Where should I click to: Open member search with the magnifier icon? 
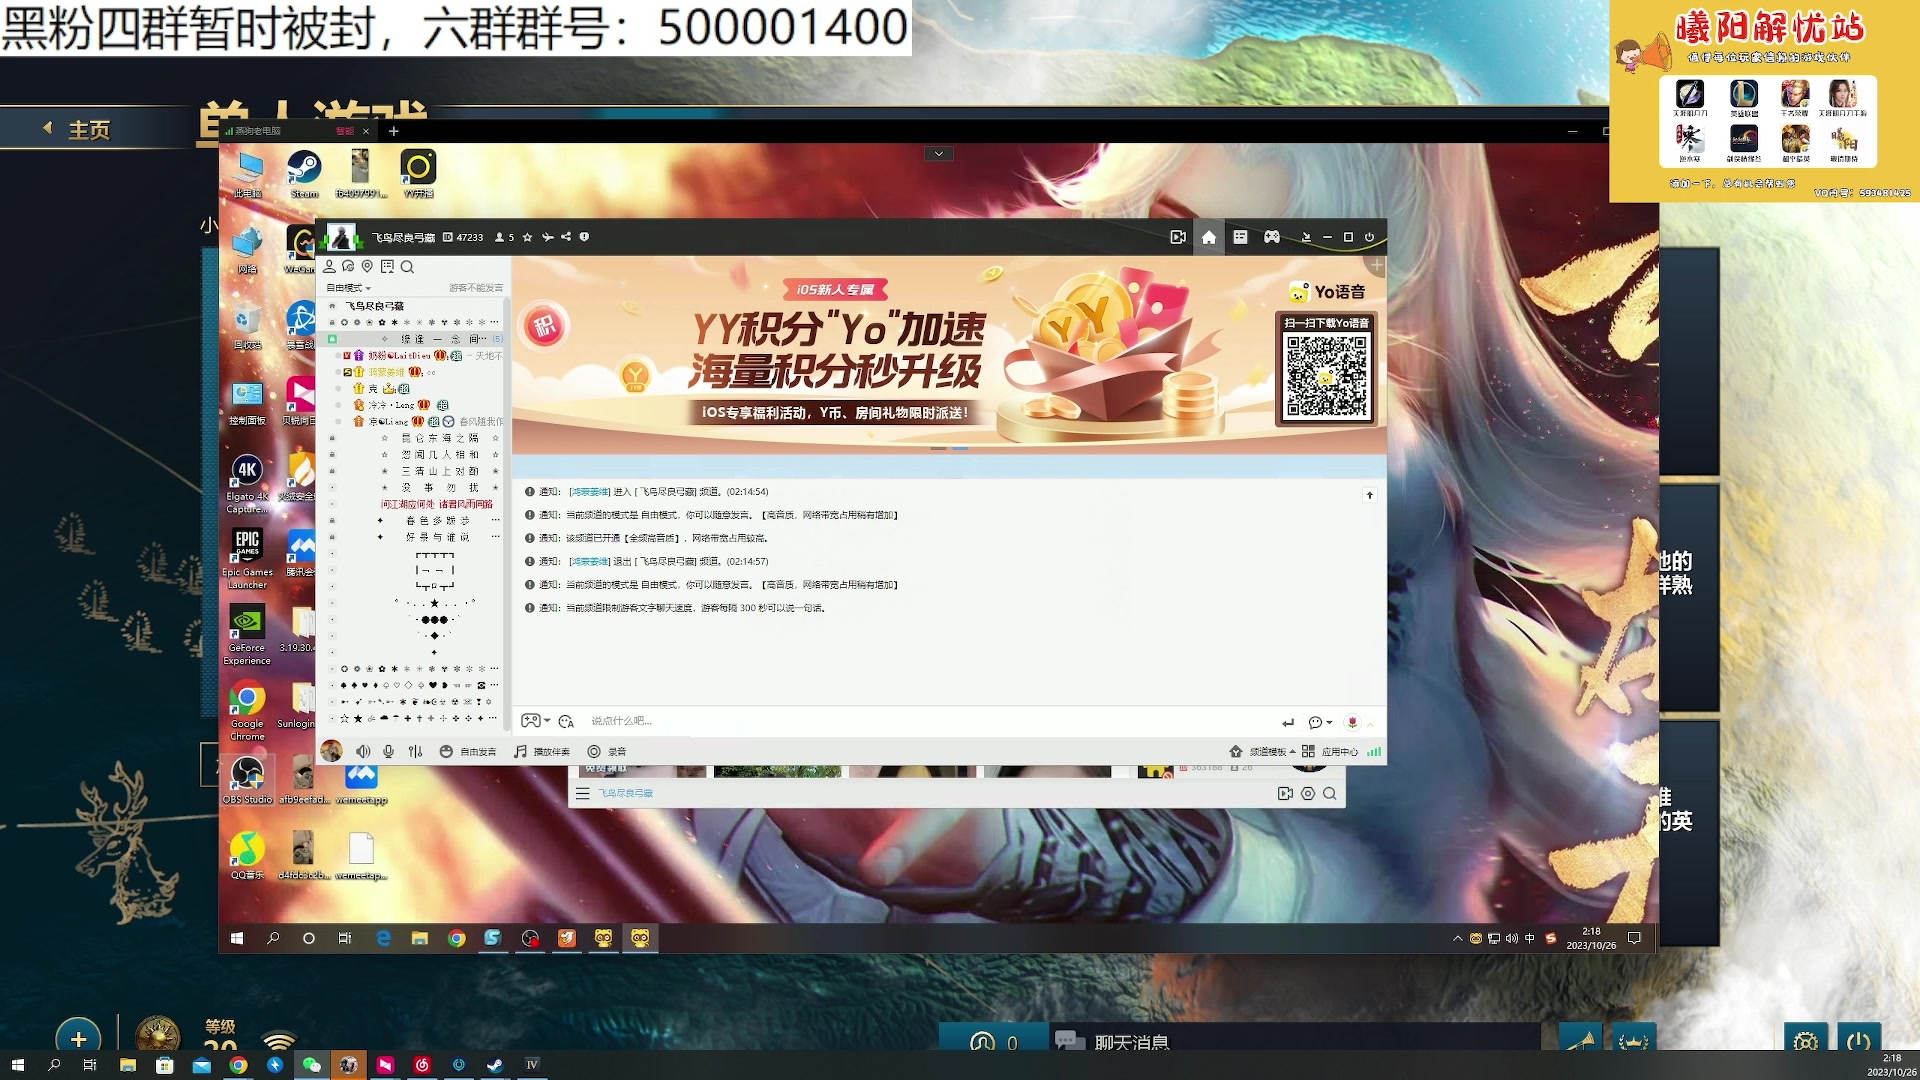point(408,267)
